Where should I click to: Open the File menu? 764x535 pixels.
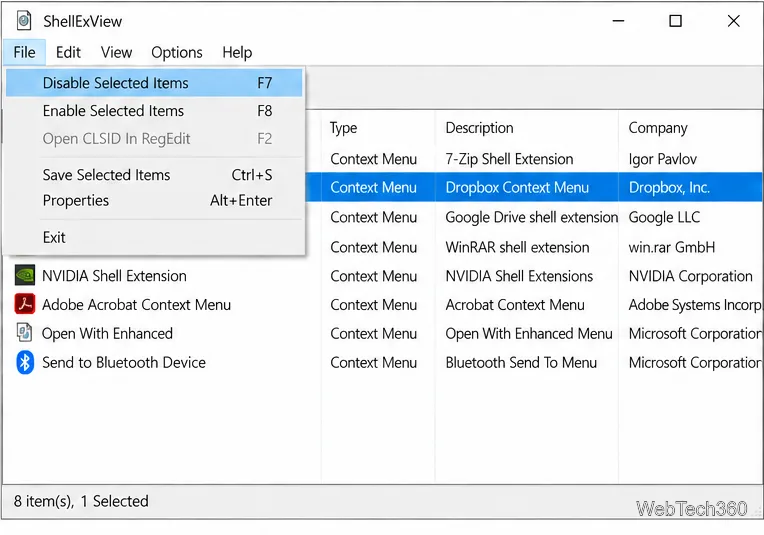coord(24,52)
